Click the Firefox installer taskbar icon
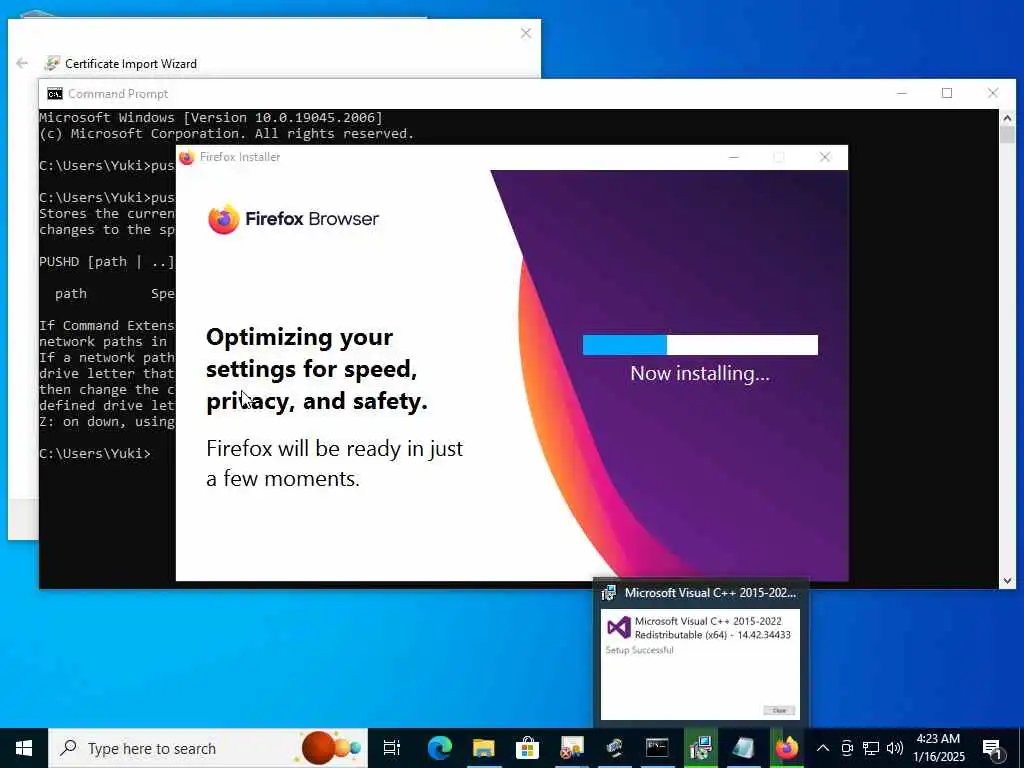The image size is (1024, 768). [786, 748]
